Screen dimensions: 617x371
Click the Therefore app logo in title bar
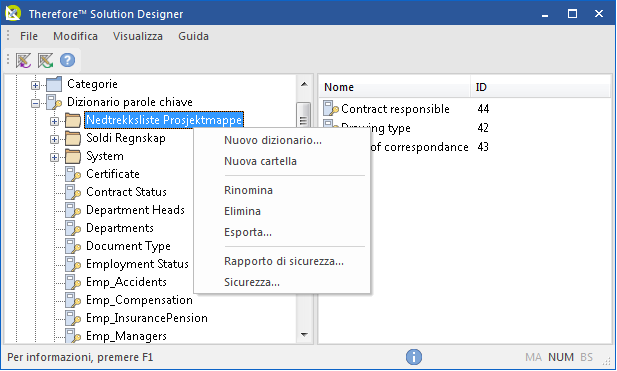[x=13, y=13]
